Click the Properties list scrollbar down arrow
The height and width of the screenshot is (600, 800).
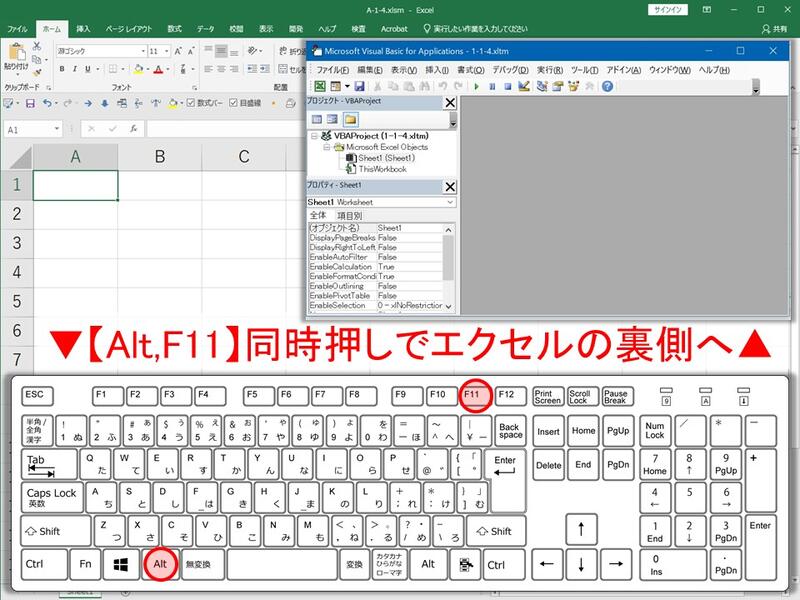pos(448,306)
